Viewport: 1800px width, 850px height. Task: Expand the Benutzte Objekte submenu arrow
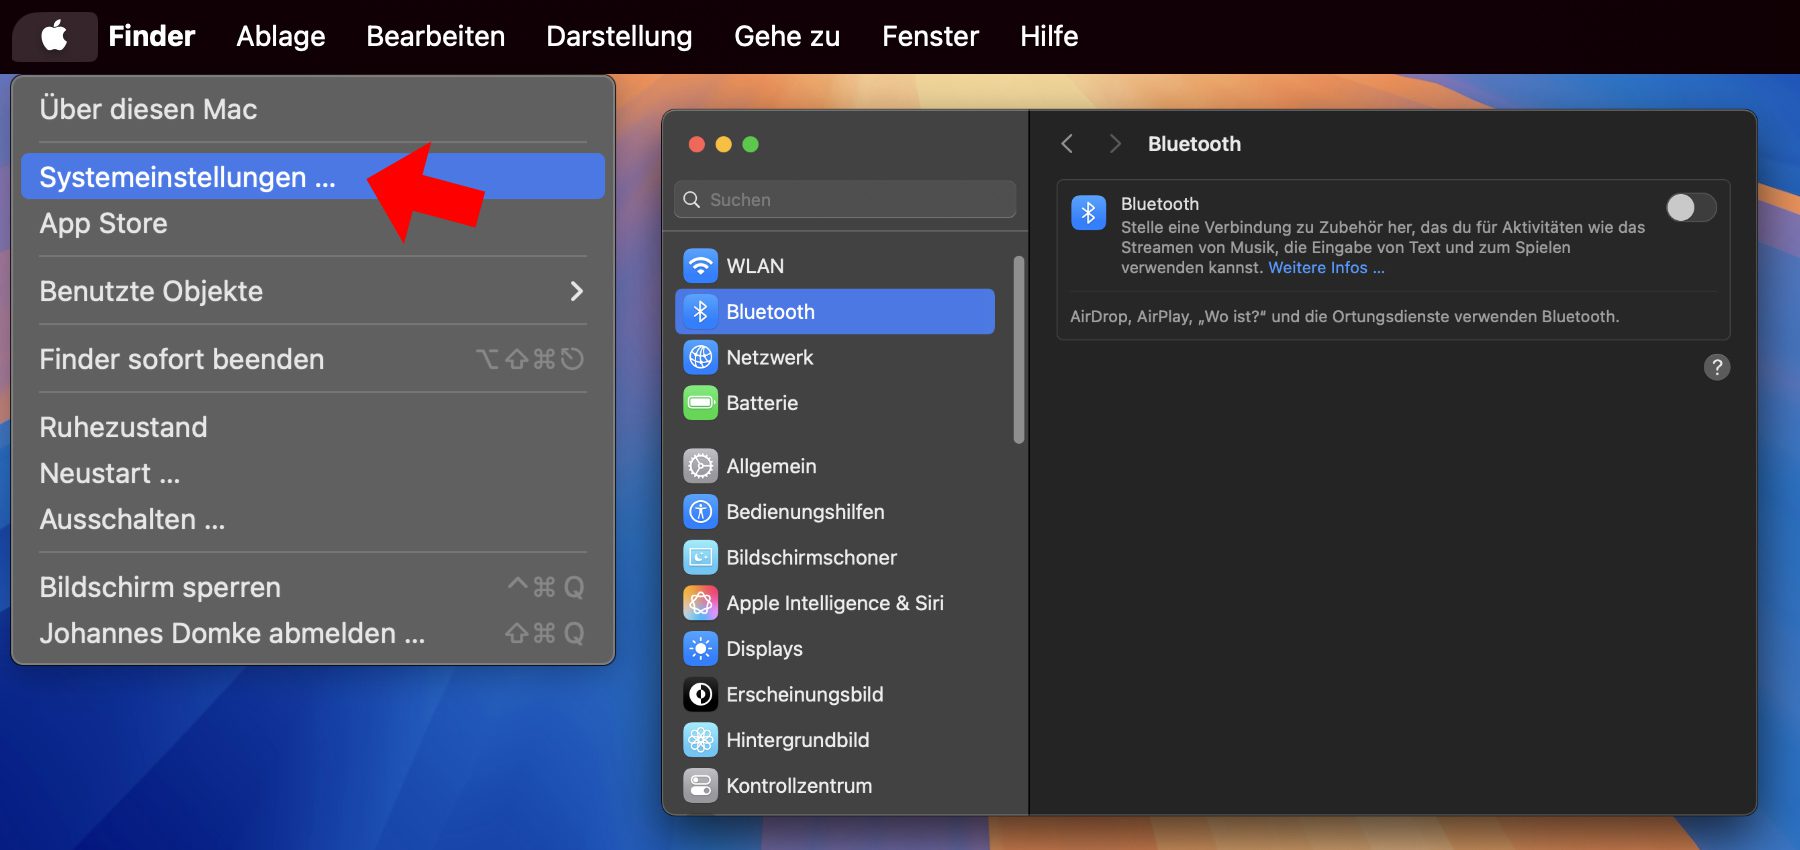tap(576, 291)
